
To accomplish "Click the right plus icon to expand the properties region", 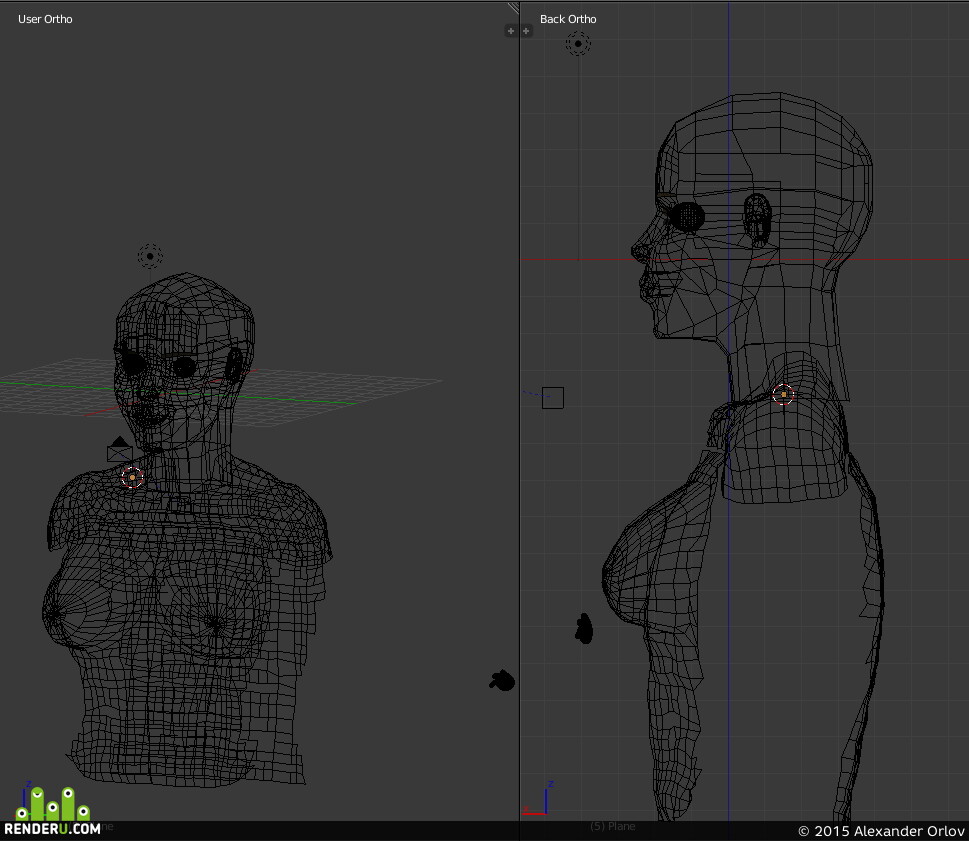I will coord(526,31).
